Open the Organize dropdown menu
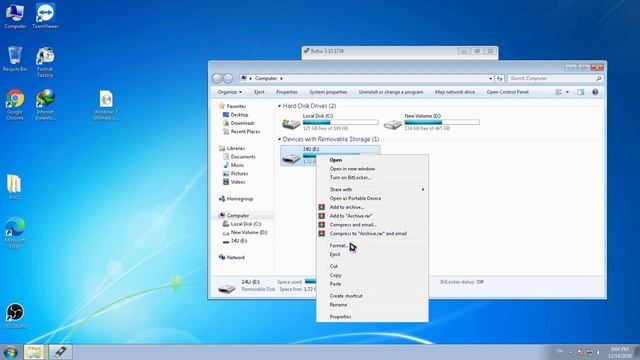 coord(230,92)
